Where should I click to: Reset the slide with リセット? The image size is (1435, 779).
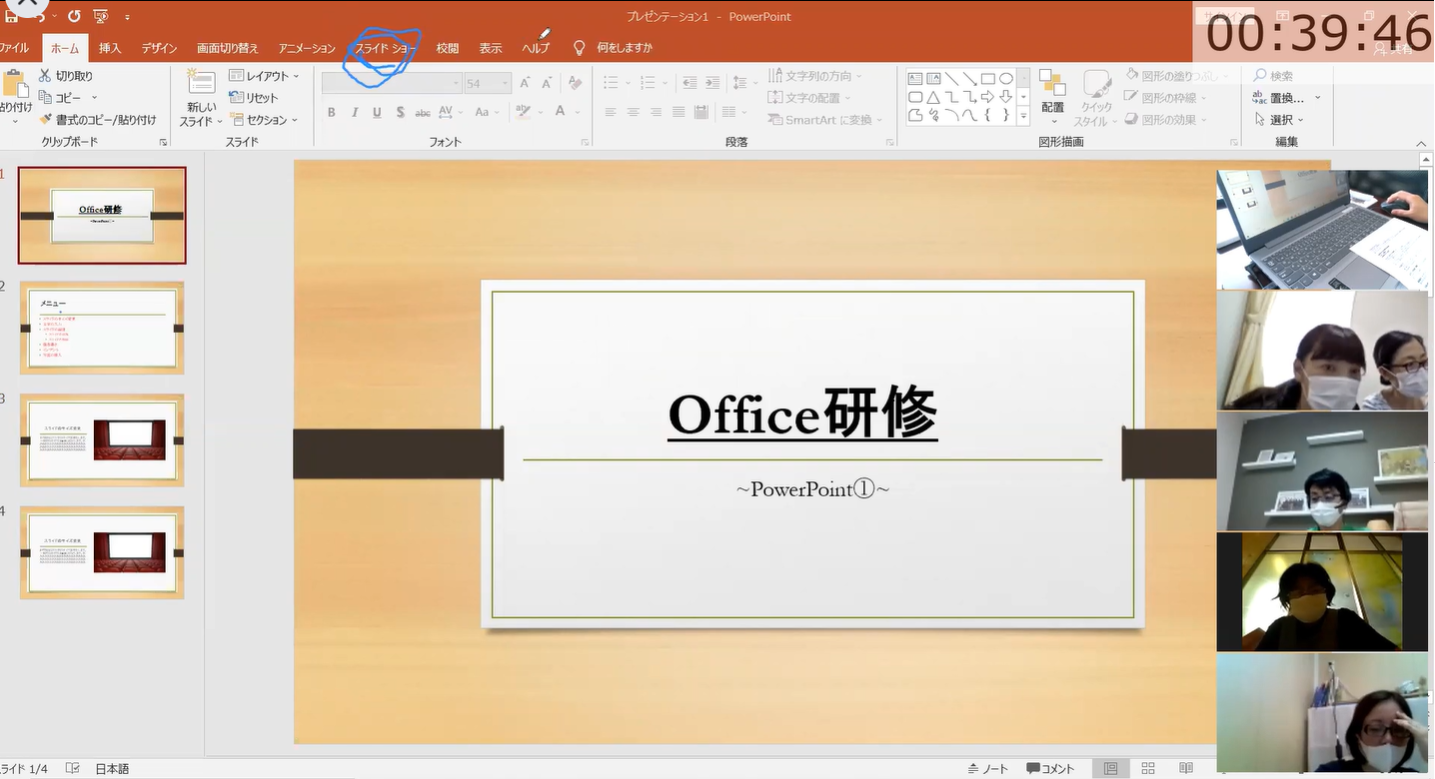point(254,97)
